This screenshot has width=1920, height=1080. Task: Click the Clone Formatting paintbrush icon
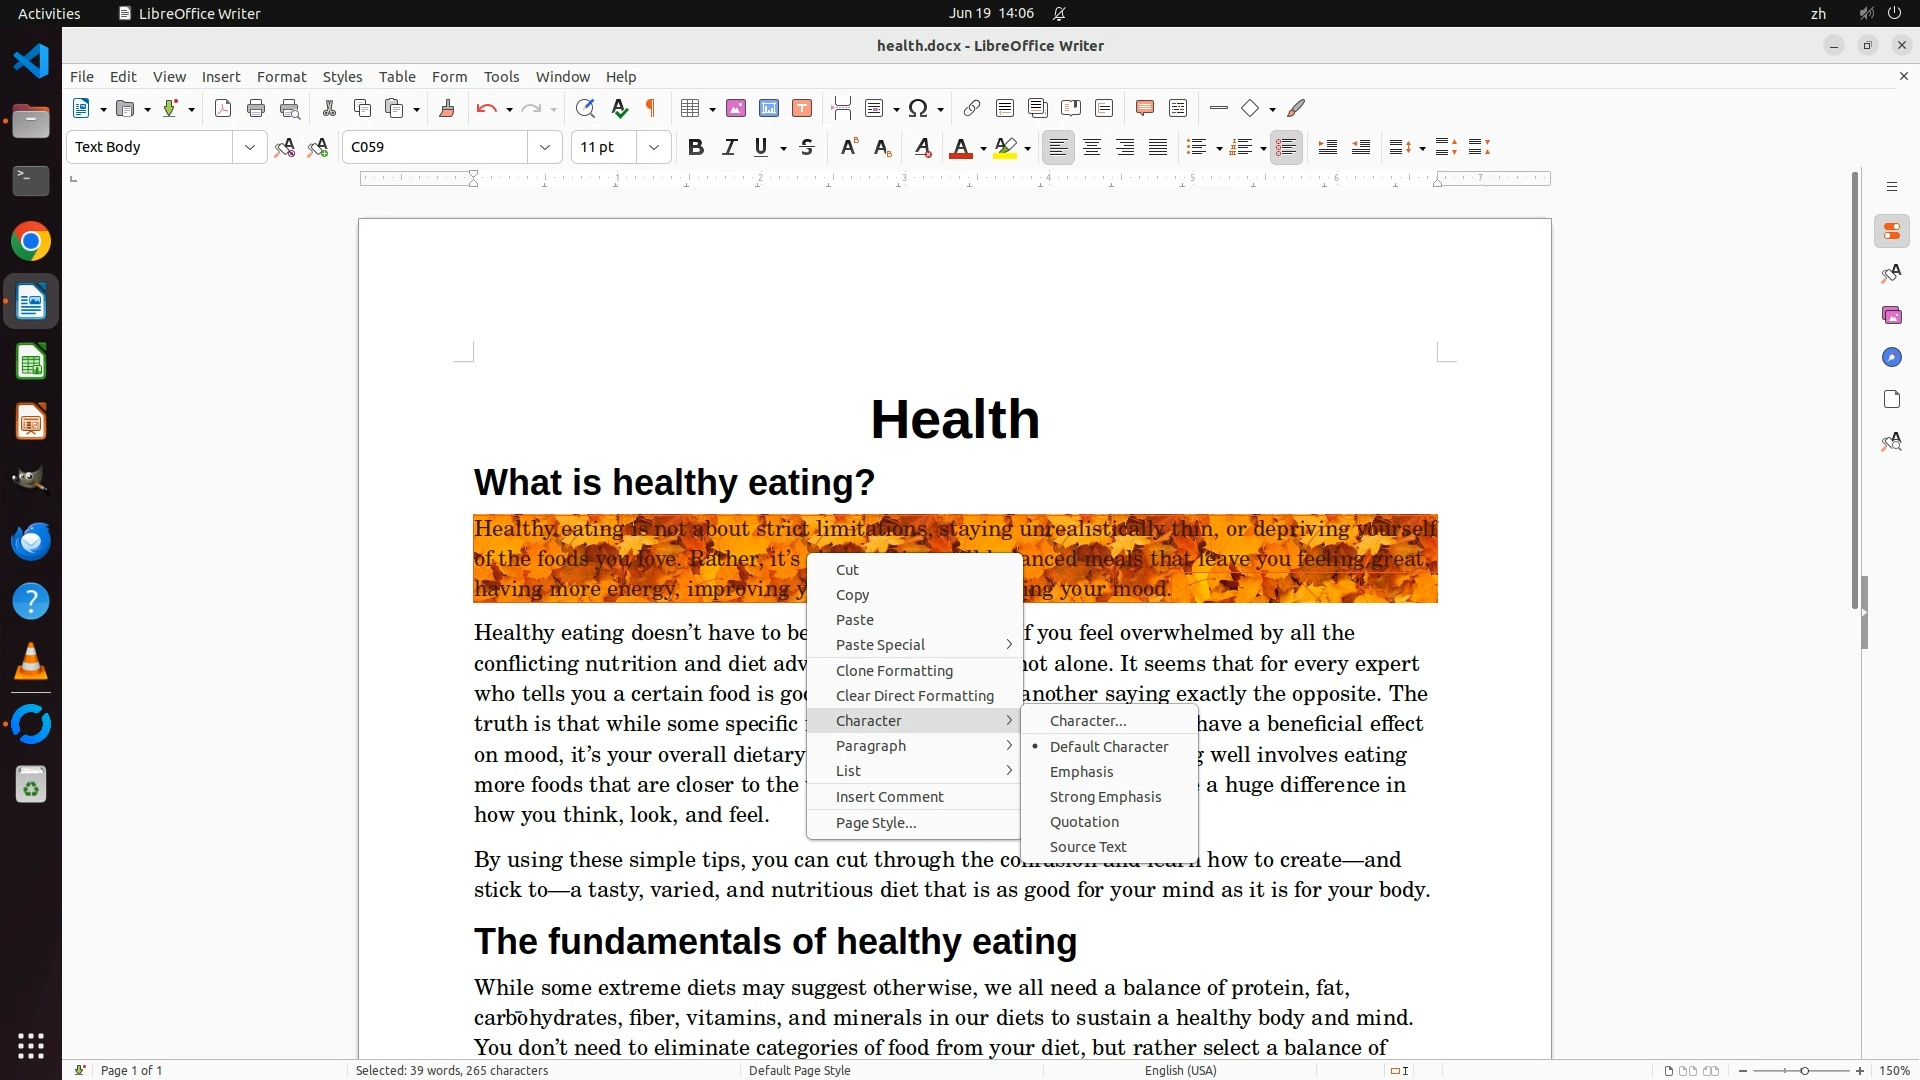(447, 108)
